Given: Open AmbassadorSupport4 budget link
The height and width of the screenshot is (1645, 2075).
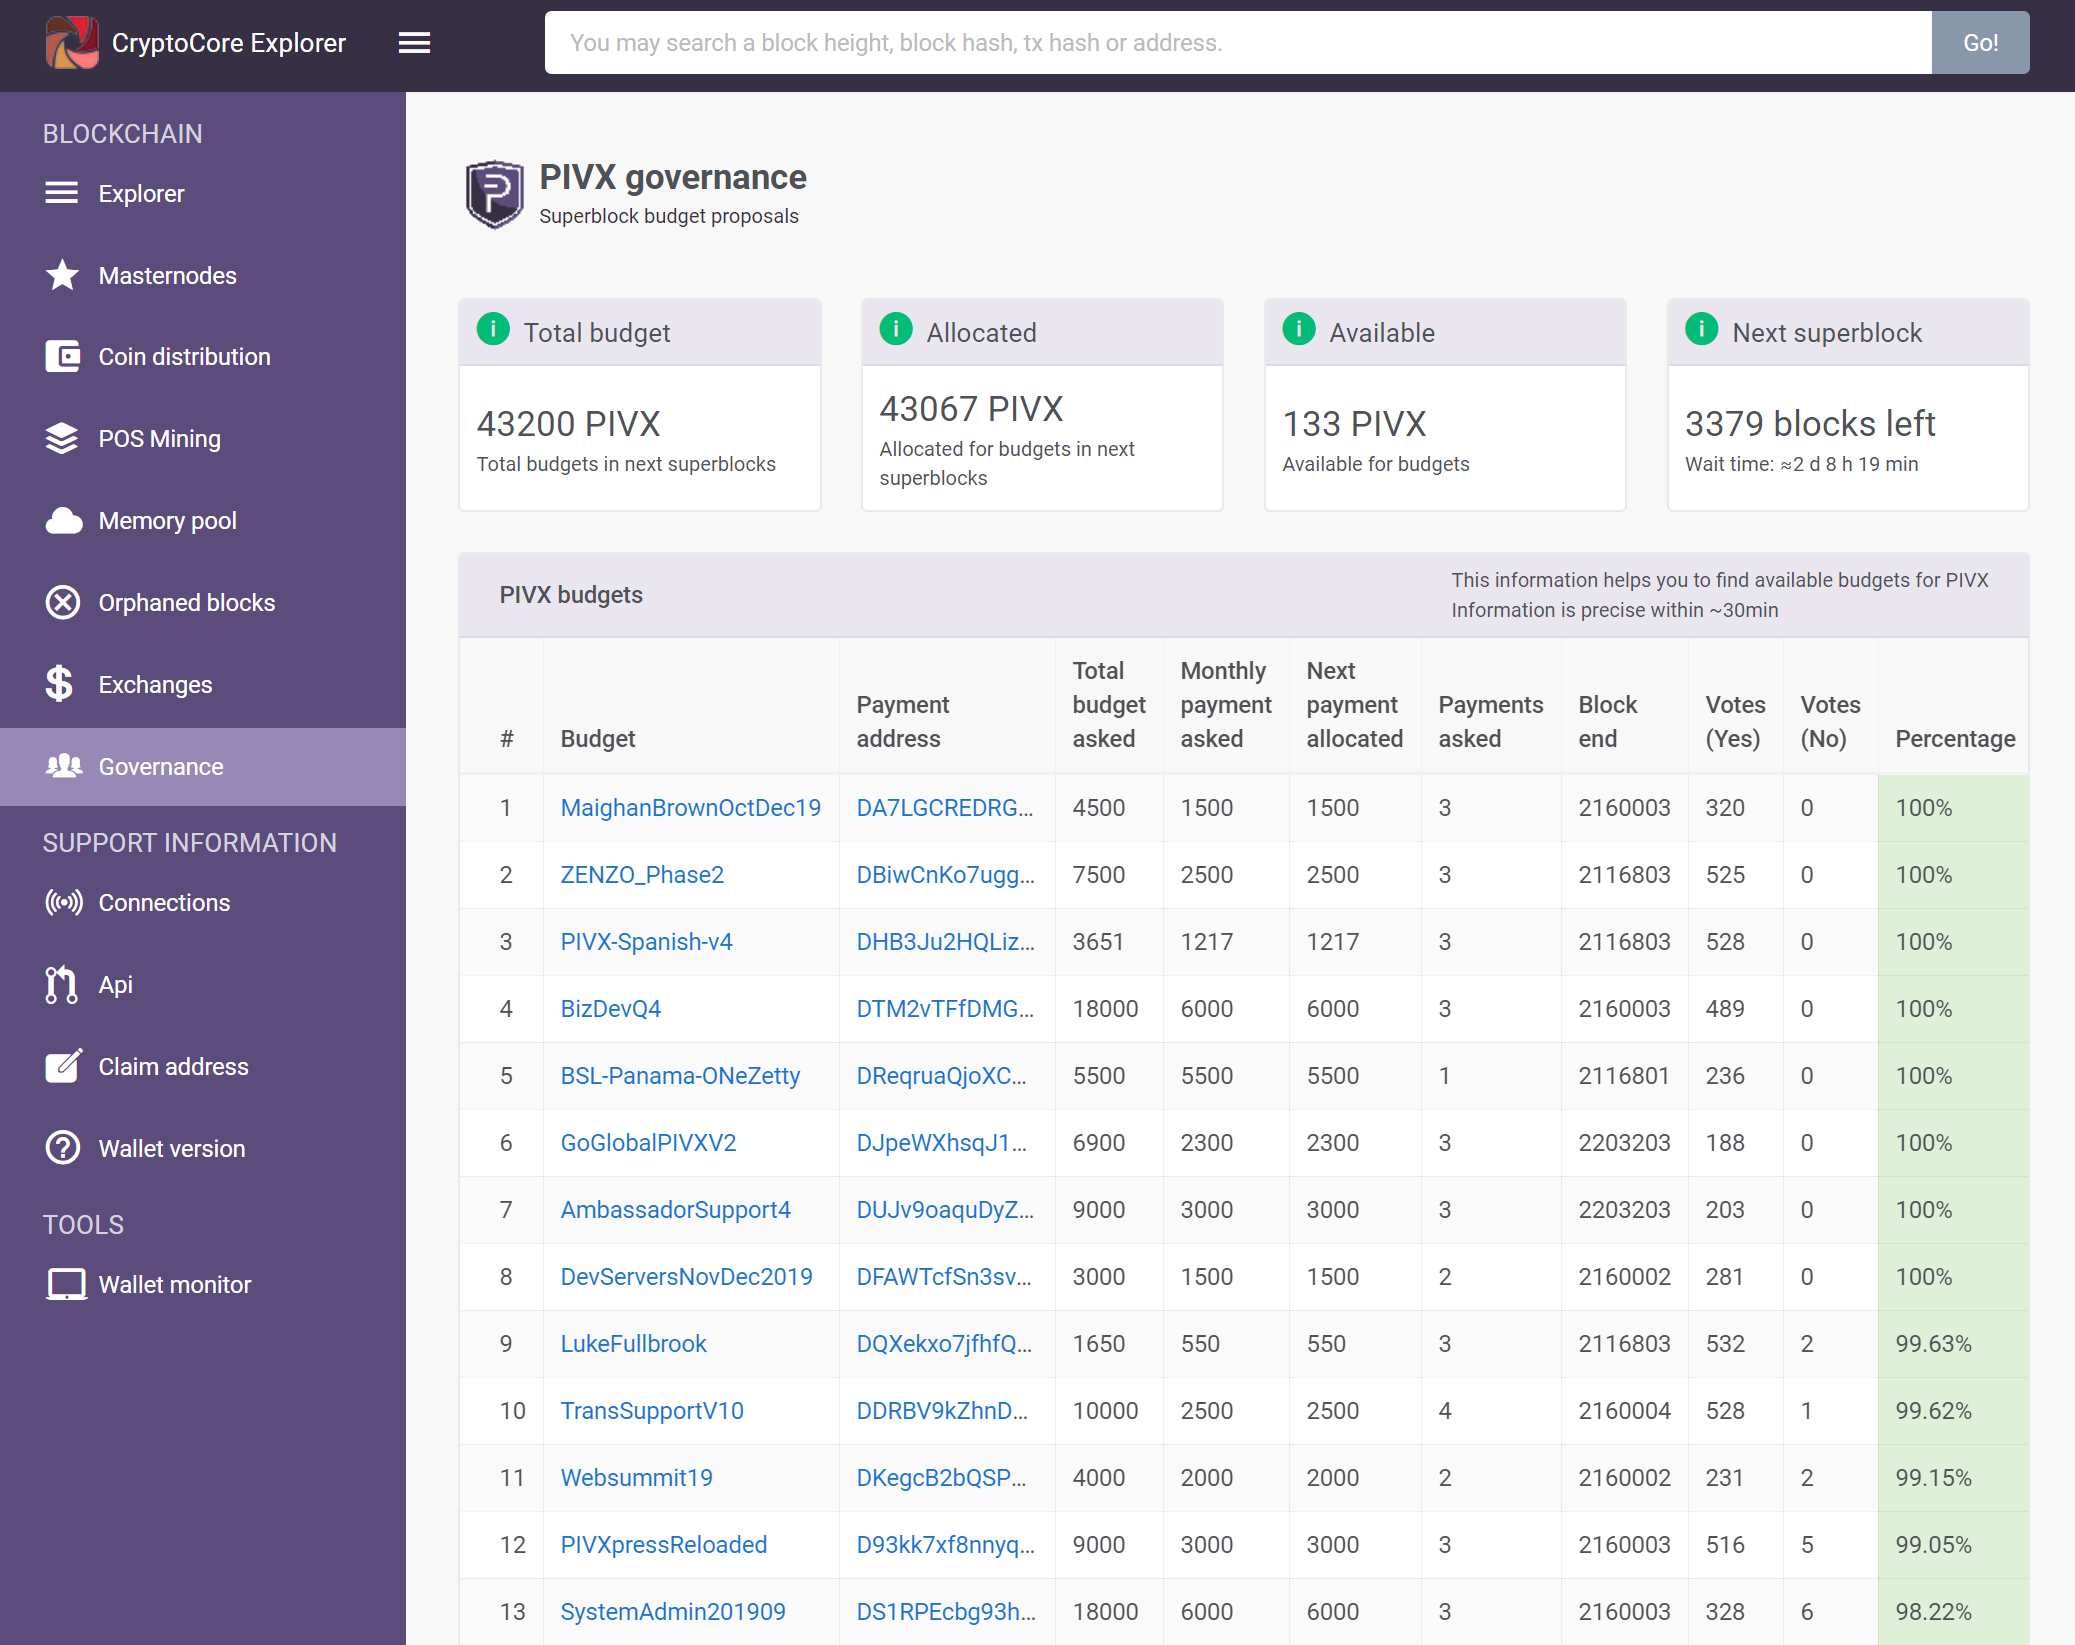Looking at the screenshot, I should (675, 1210).
